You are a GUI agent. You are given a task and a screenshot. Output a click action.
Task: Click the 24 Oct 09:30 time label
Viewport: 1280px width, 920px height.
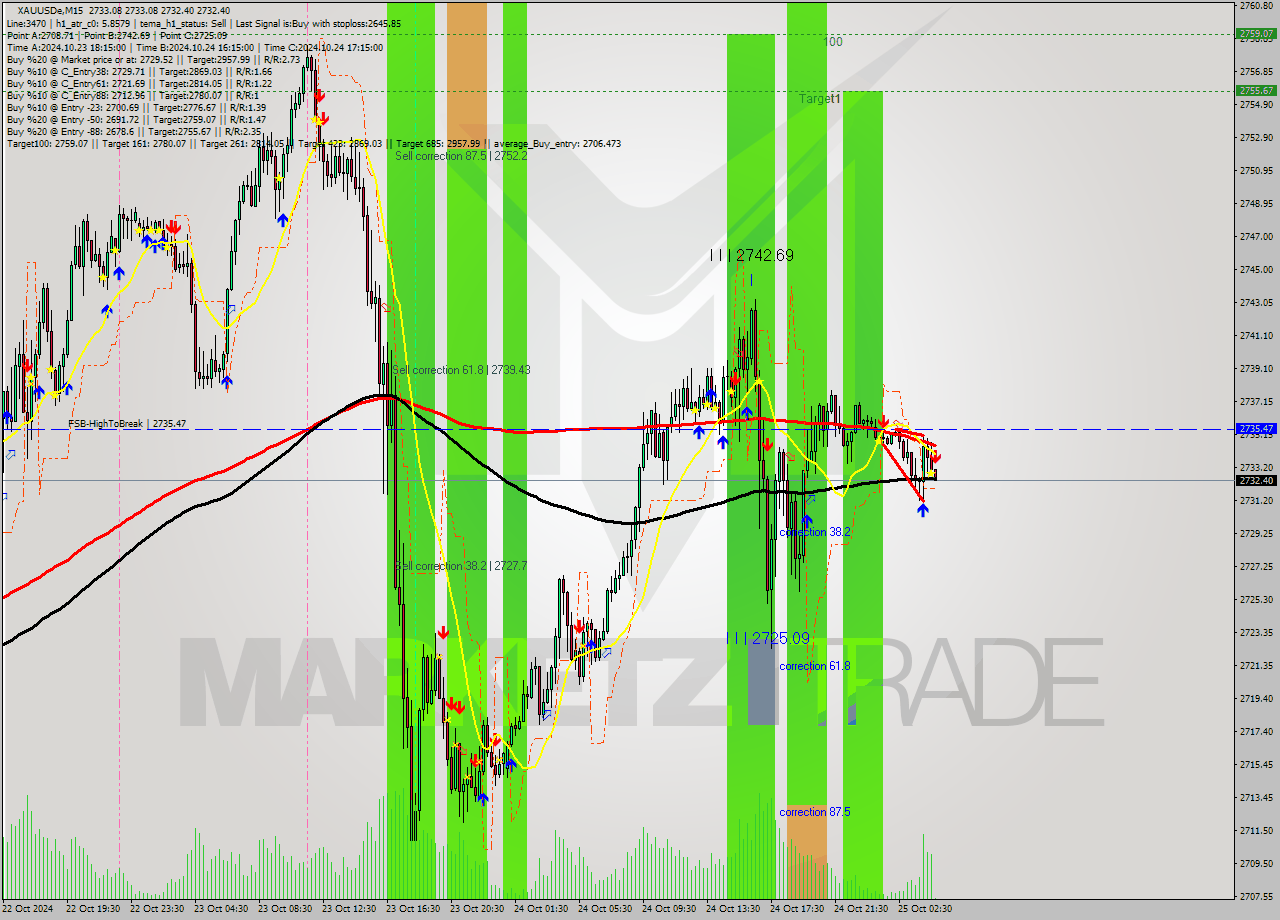(x=670, y=909)
